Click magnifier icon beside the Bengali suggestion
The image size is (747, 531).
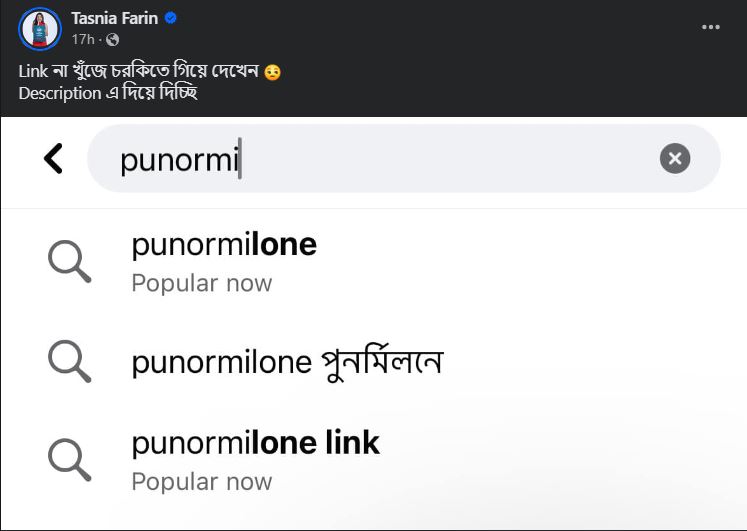(70, 361)
